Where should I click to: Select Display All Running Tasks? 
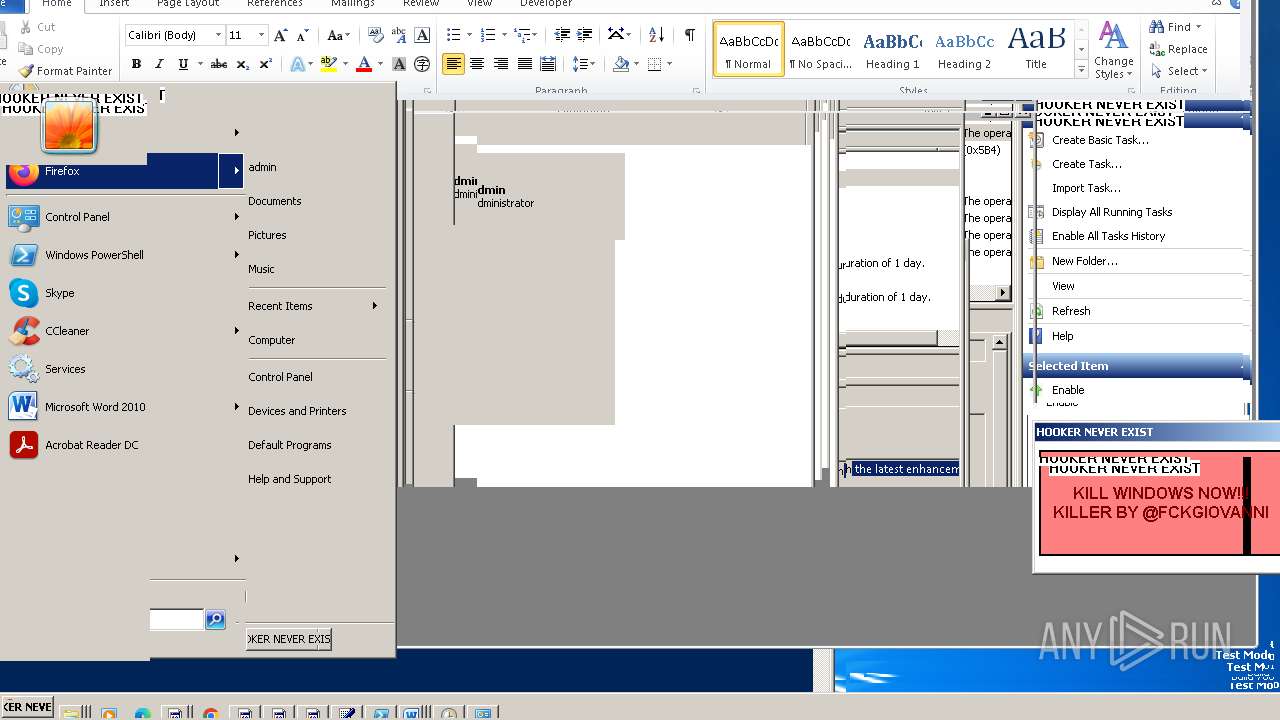coord(1112,212)
